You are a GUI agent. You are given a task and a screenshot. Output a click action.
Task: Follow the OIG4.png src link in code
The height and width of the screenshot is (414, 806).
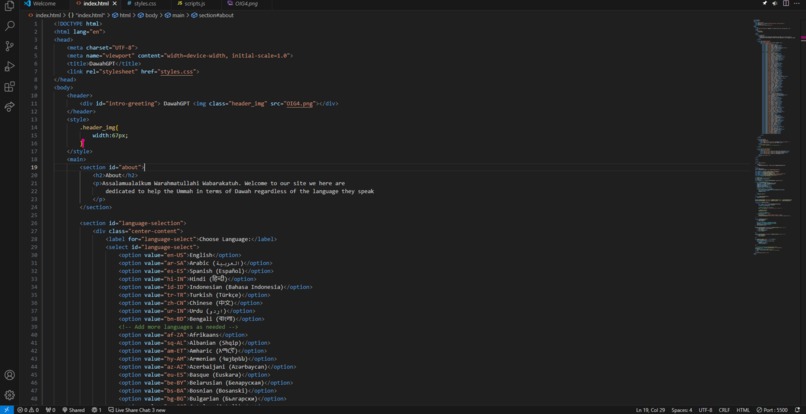(x=300, y=103)
